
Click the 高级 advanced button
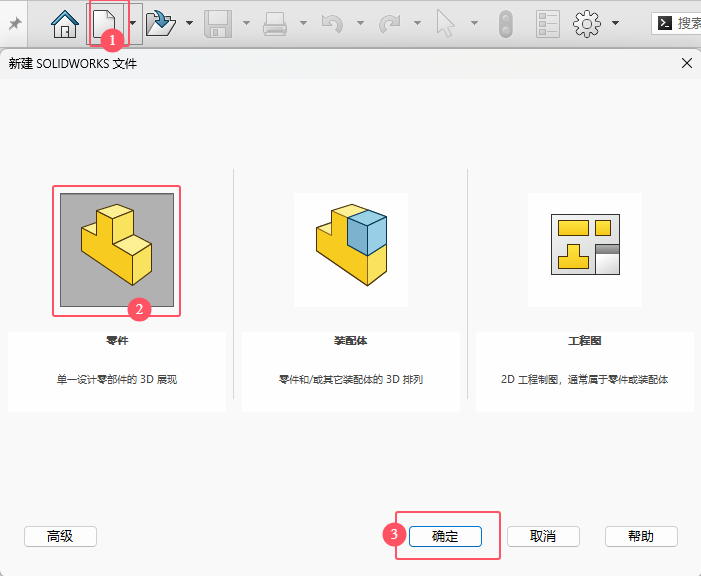(60, 536)
